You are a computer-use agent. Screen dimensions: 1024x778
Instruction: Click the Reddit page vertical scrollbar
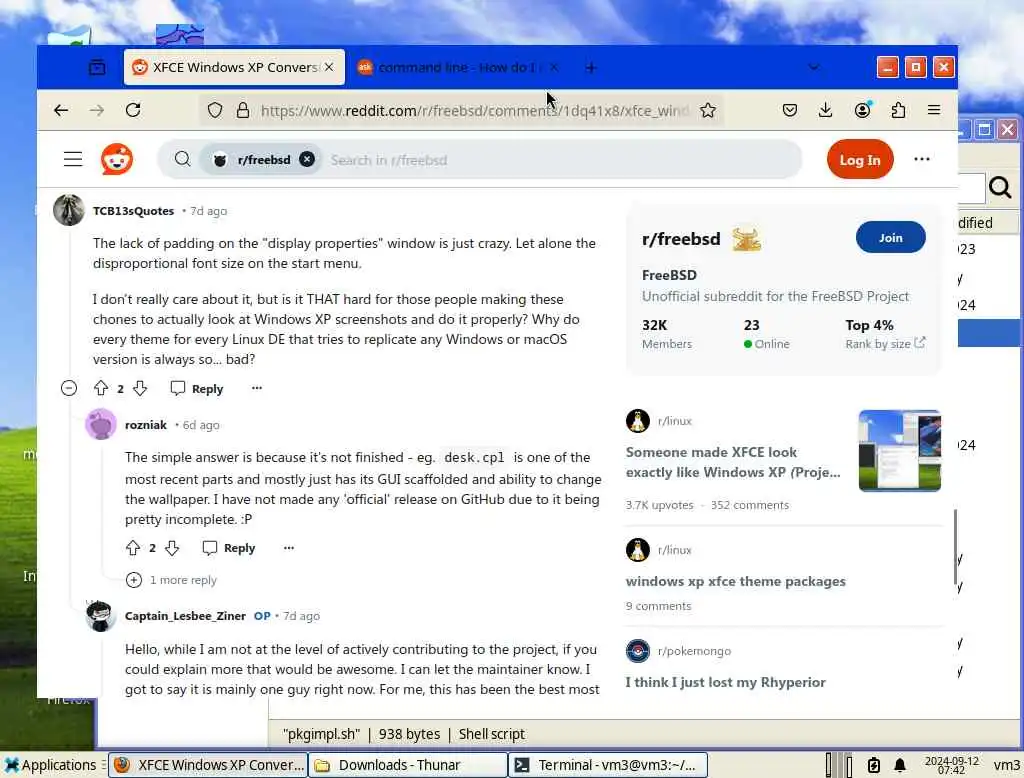click(955, 547)
